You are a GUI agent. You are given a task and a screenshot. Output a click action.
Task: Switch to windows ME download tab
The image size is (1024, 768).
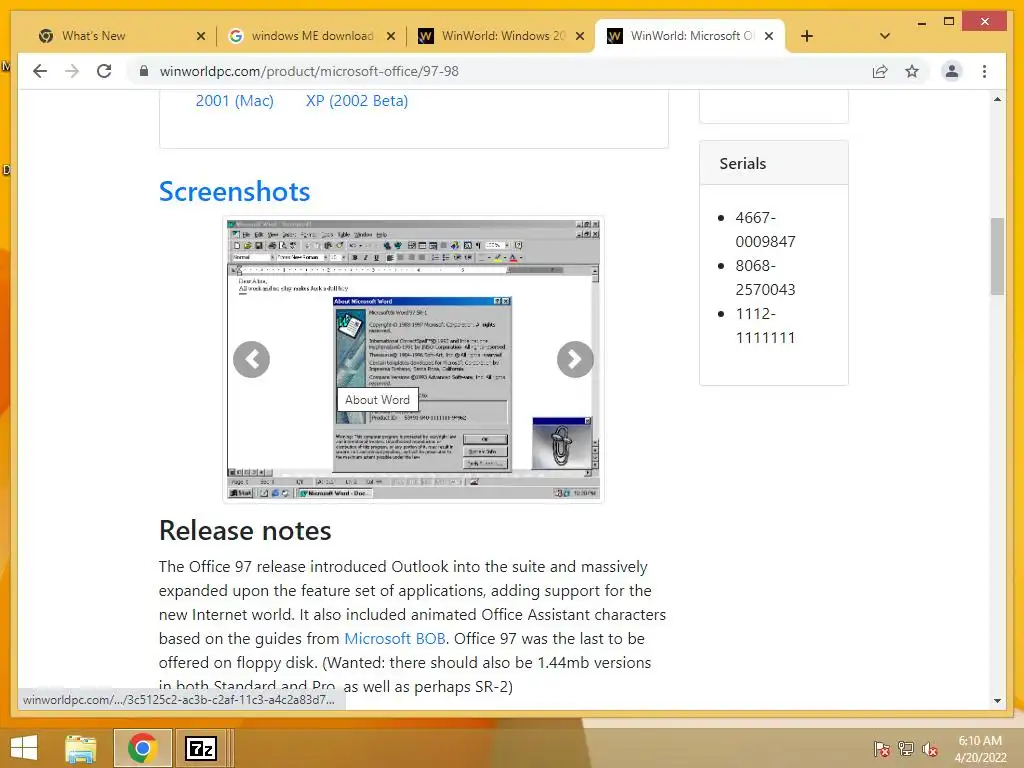point(312,36)
